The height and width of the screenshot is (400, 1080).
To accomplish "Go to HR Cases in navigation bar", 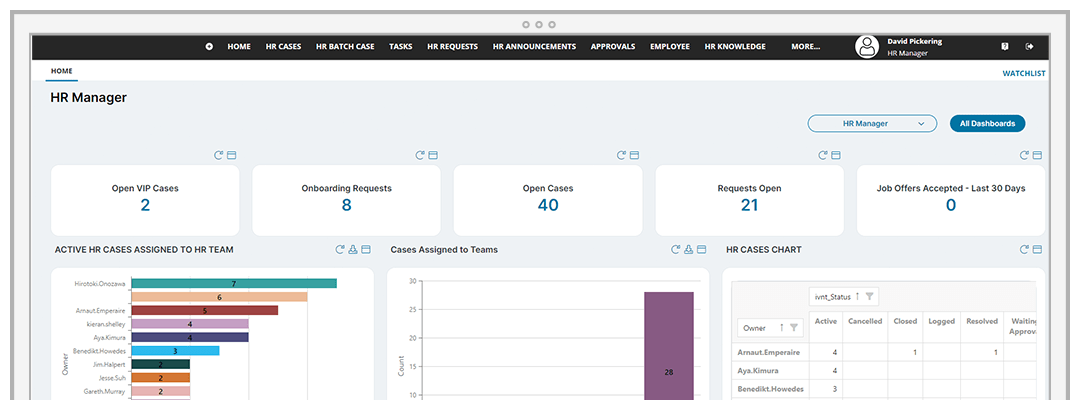I will (283, 47).
